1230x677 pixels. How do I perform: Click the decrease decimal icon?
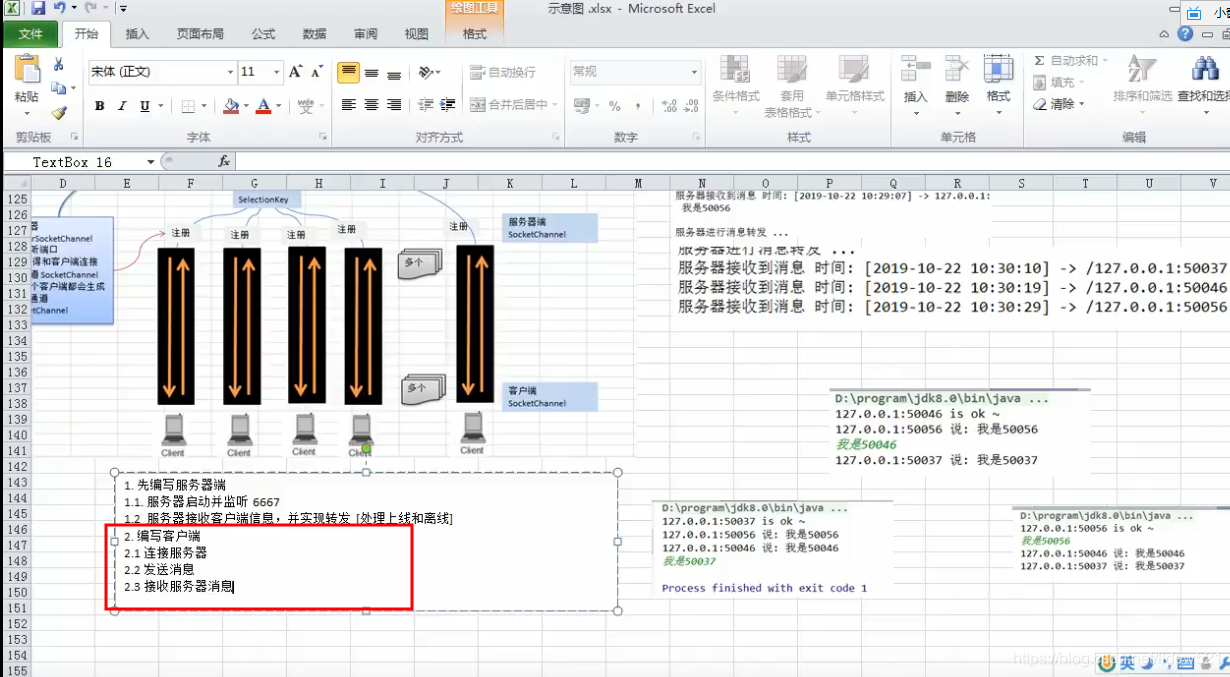pyautogui.click(x=692, y=105)
